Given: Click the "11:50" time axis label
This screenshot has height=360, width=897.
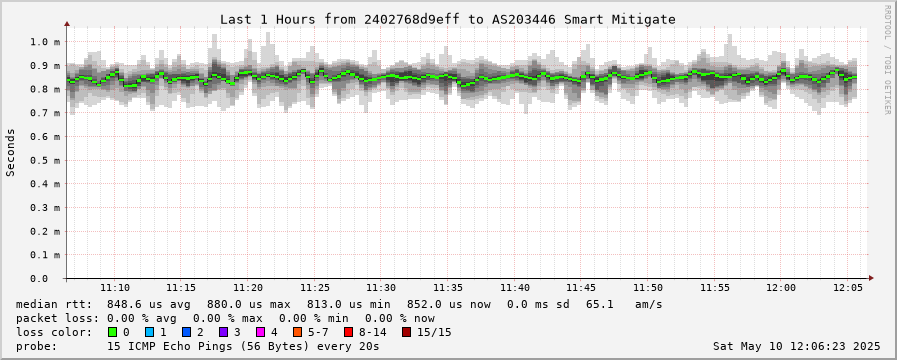Looking at the screenshot, I should pyautogui.click(x=648, y=288).
